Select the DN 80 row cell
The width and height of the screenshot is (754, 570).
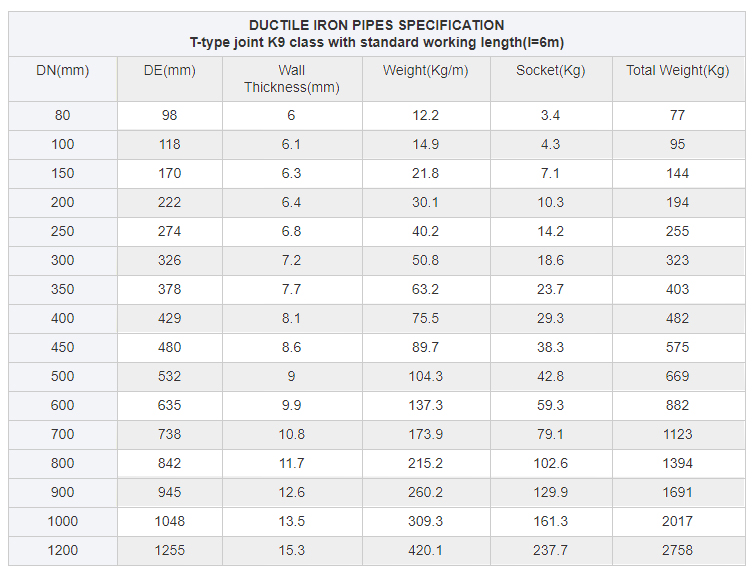(62, 115)
